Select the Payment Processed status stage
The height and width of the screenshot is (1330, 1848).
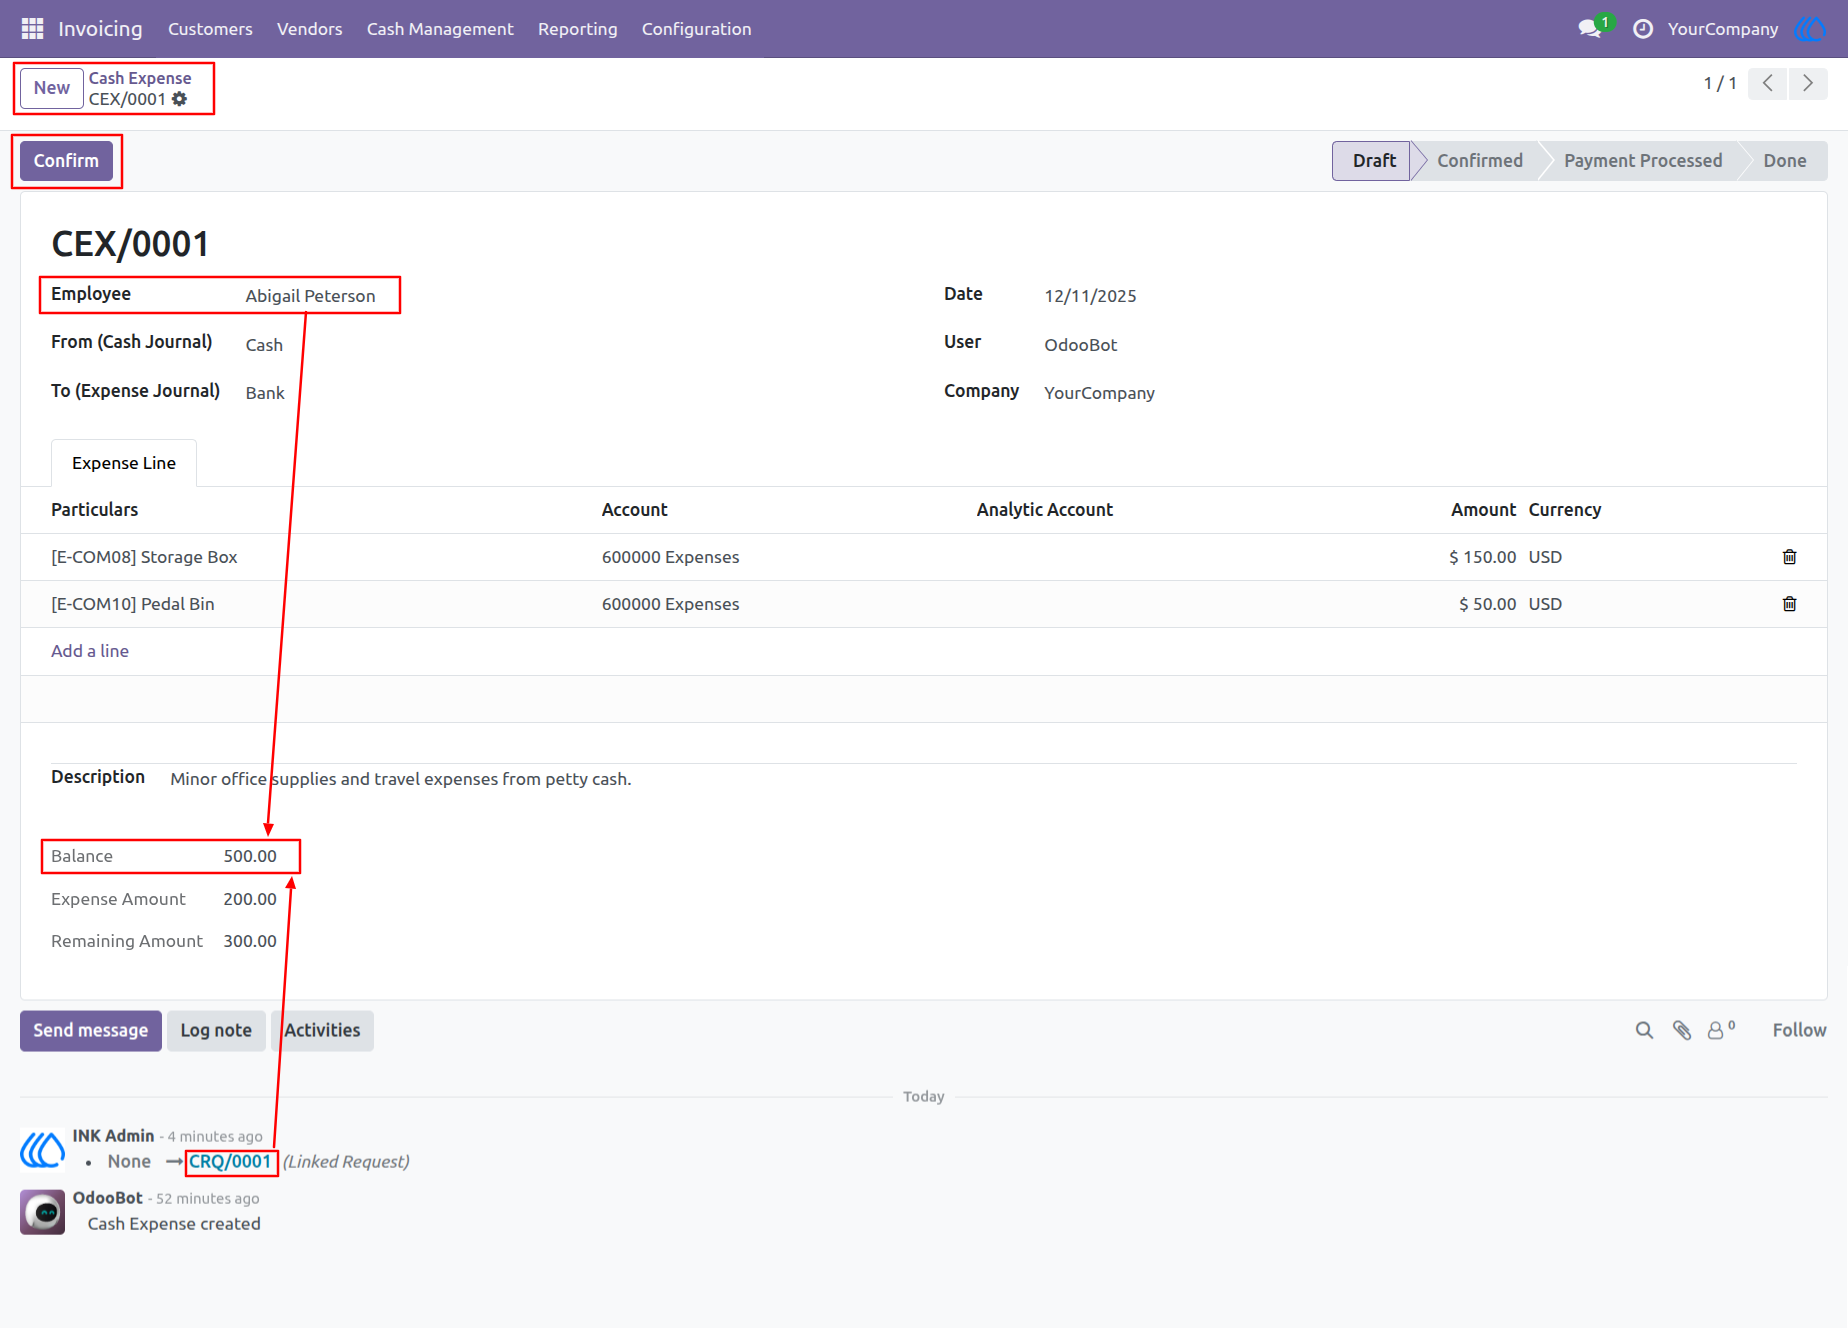1643,161
